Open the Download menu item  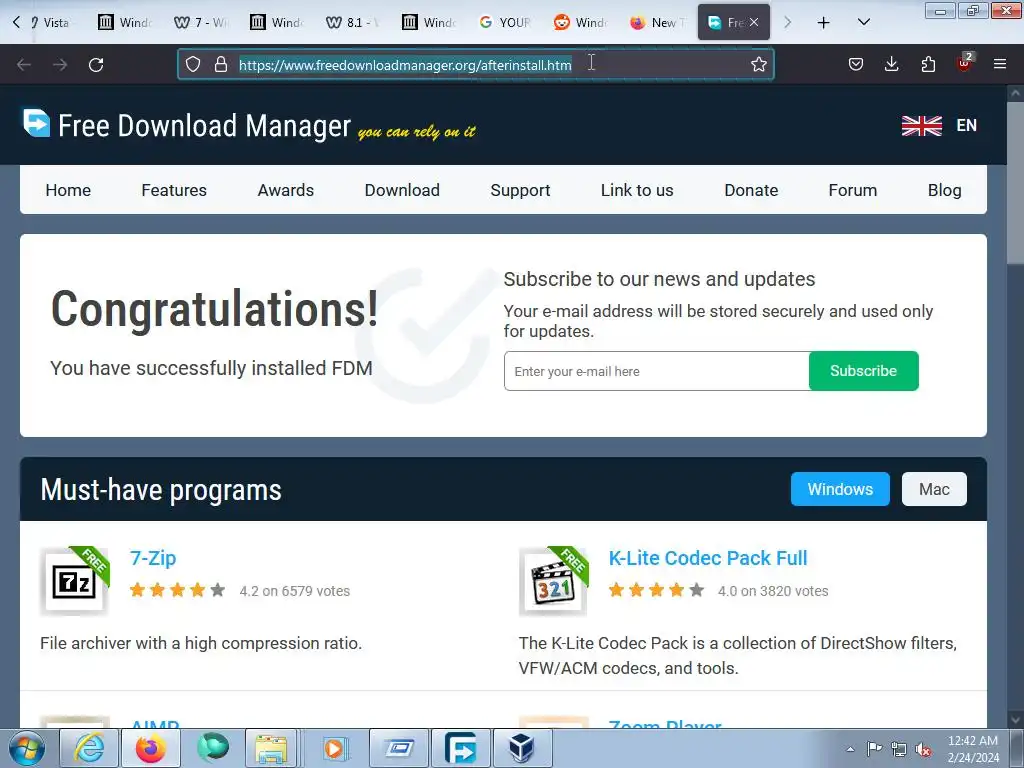[402, 190]
